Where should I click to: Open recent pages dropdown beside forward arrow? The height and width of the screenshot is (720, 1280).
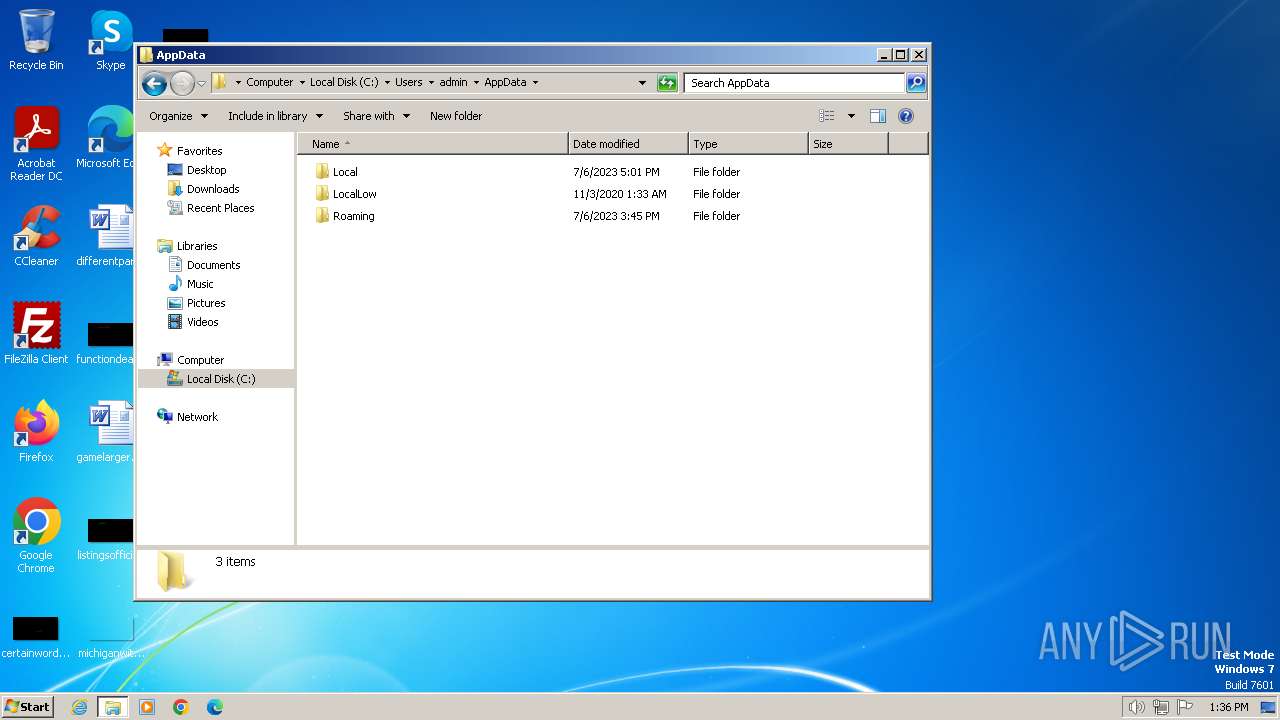pyautogui.click(x=201, y=83)
